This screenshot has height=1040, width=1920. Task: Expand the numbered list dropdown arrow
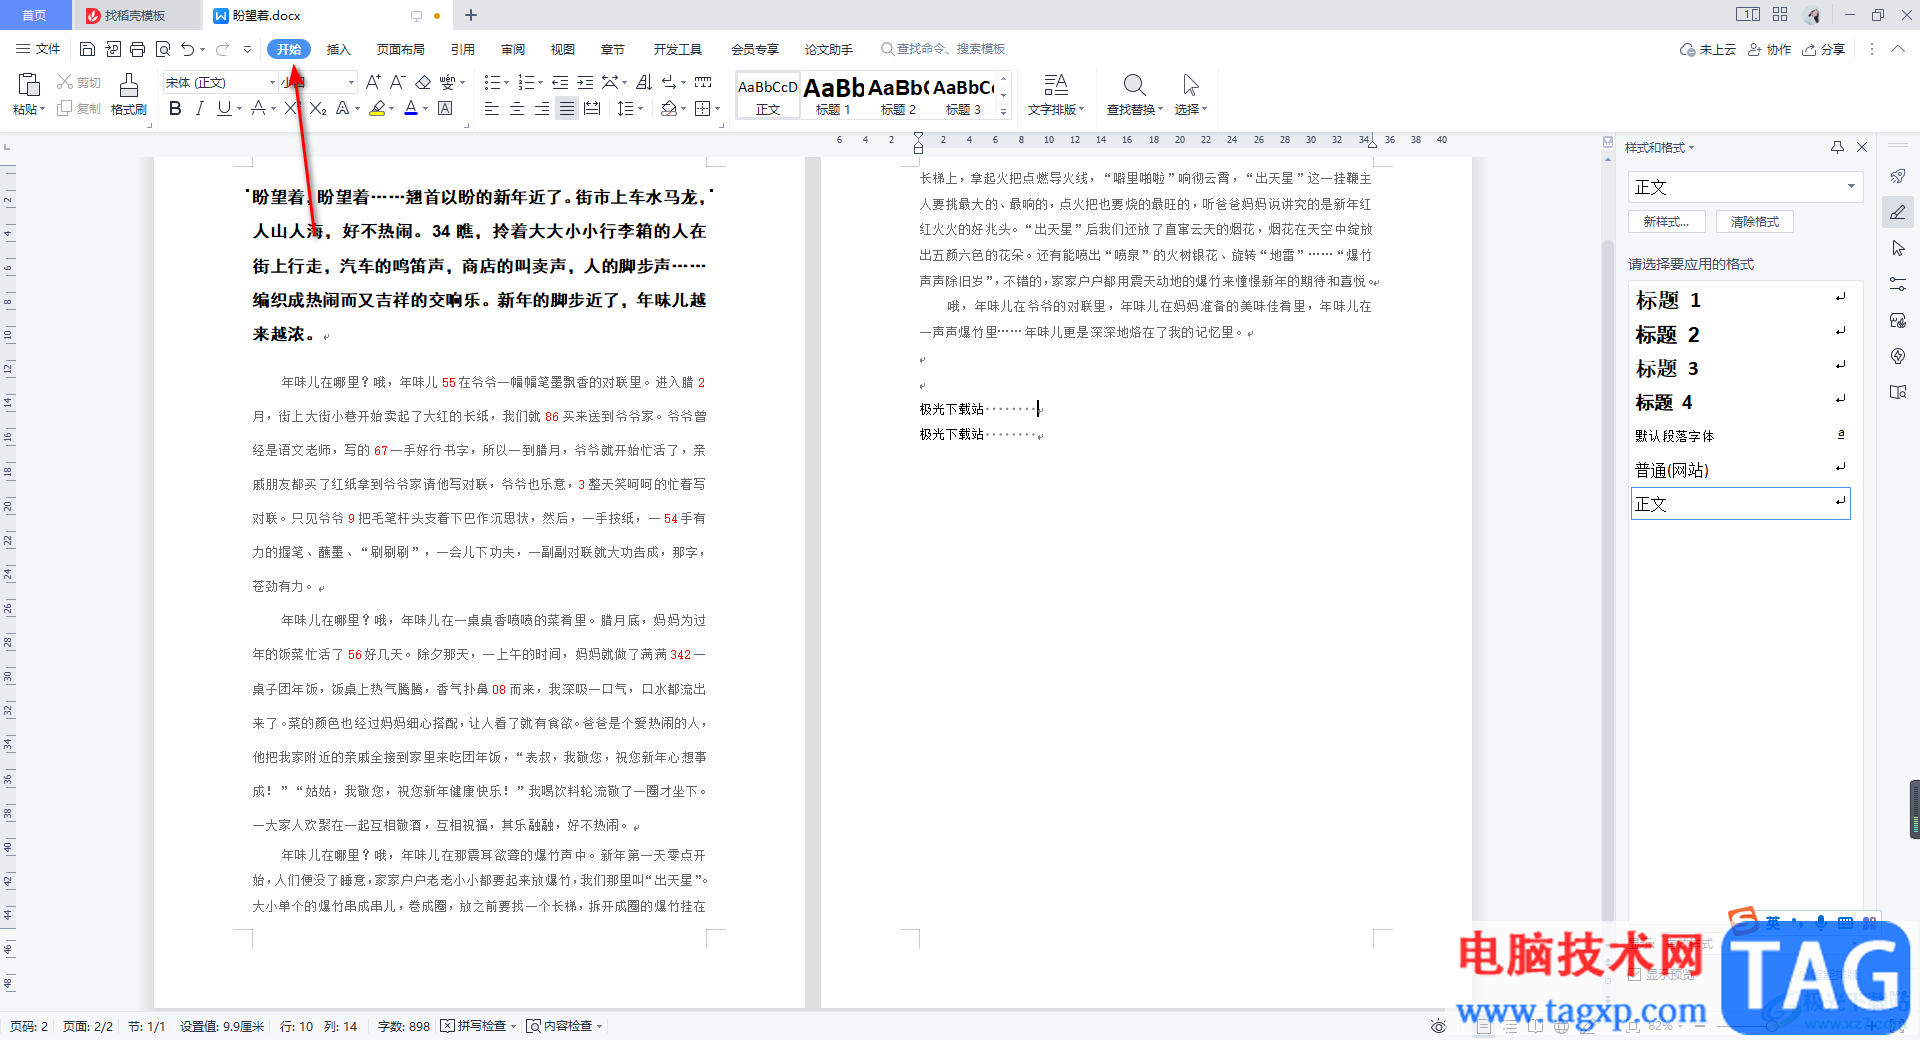(540, 82)
